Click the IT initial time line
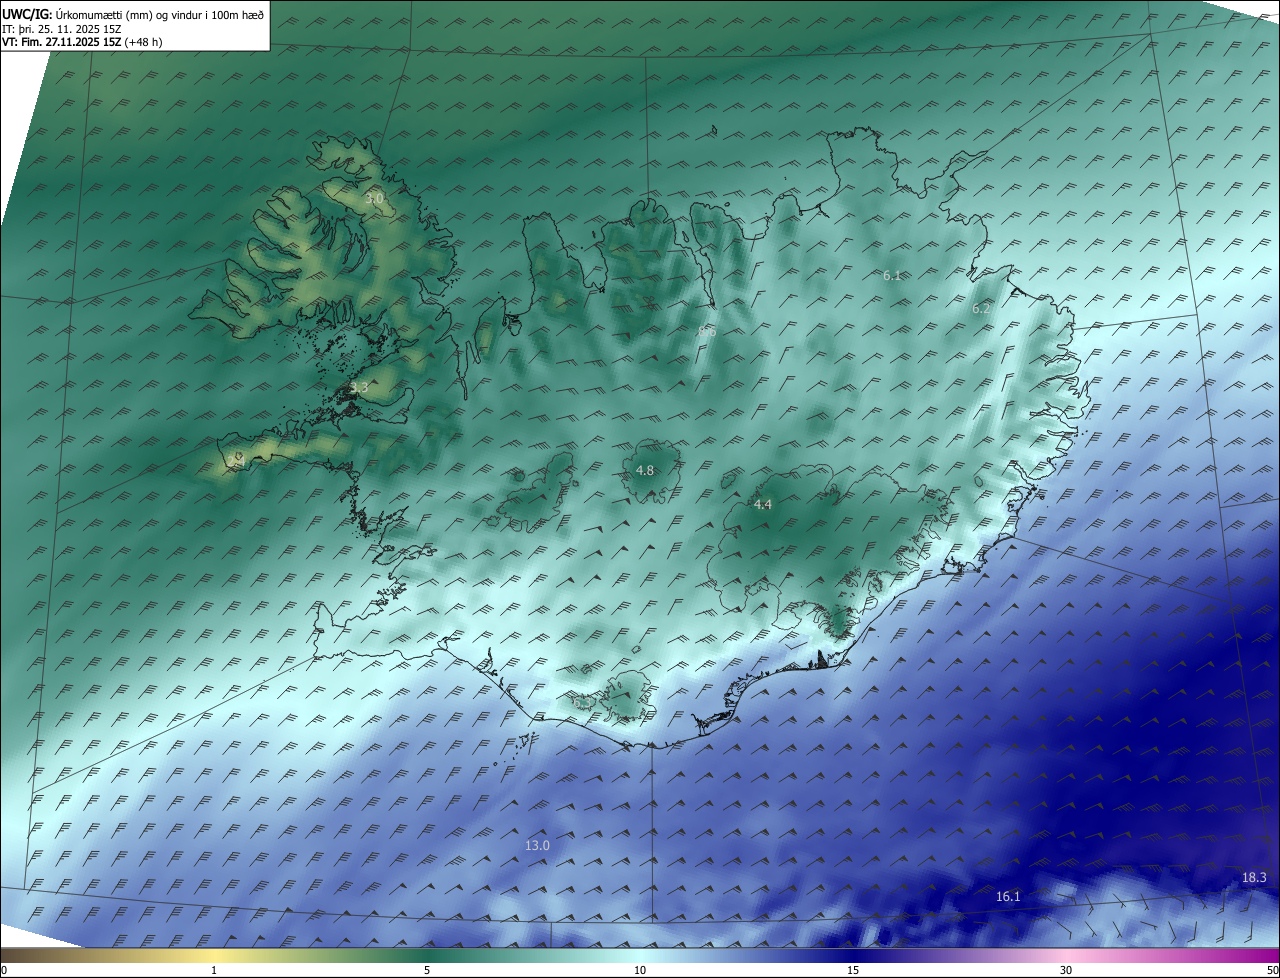Screen dimensions: 1280x978 coord(62,28)
